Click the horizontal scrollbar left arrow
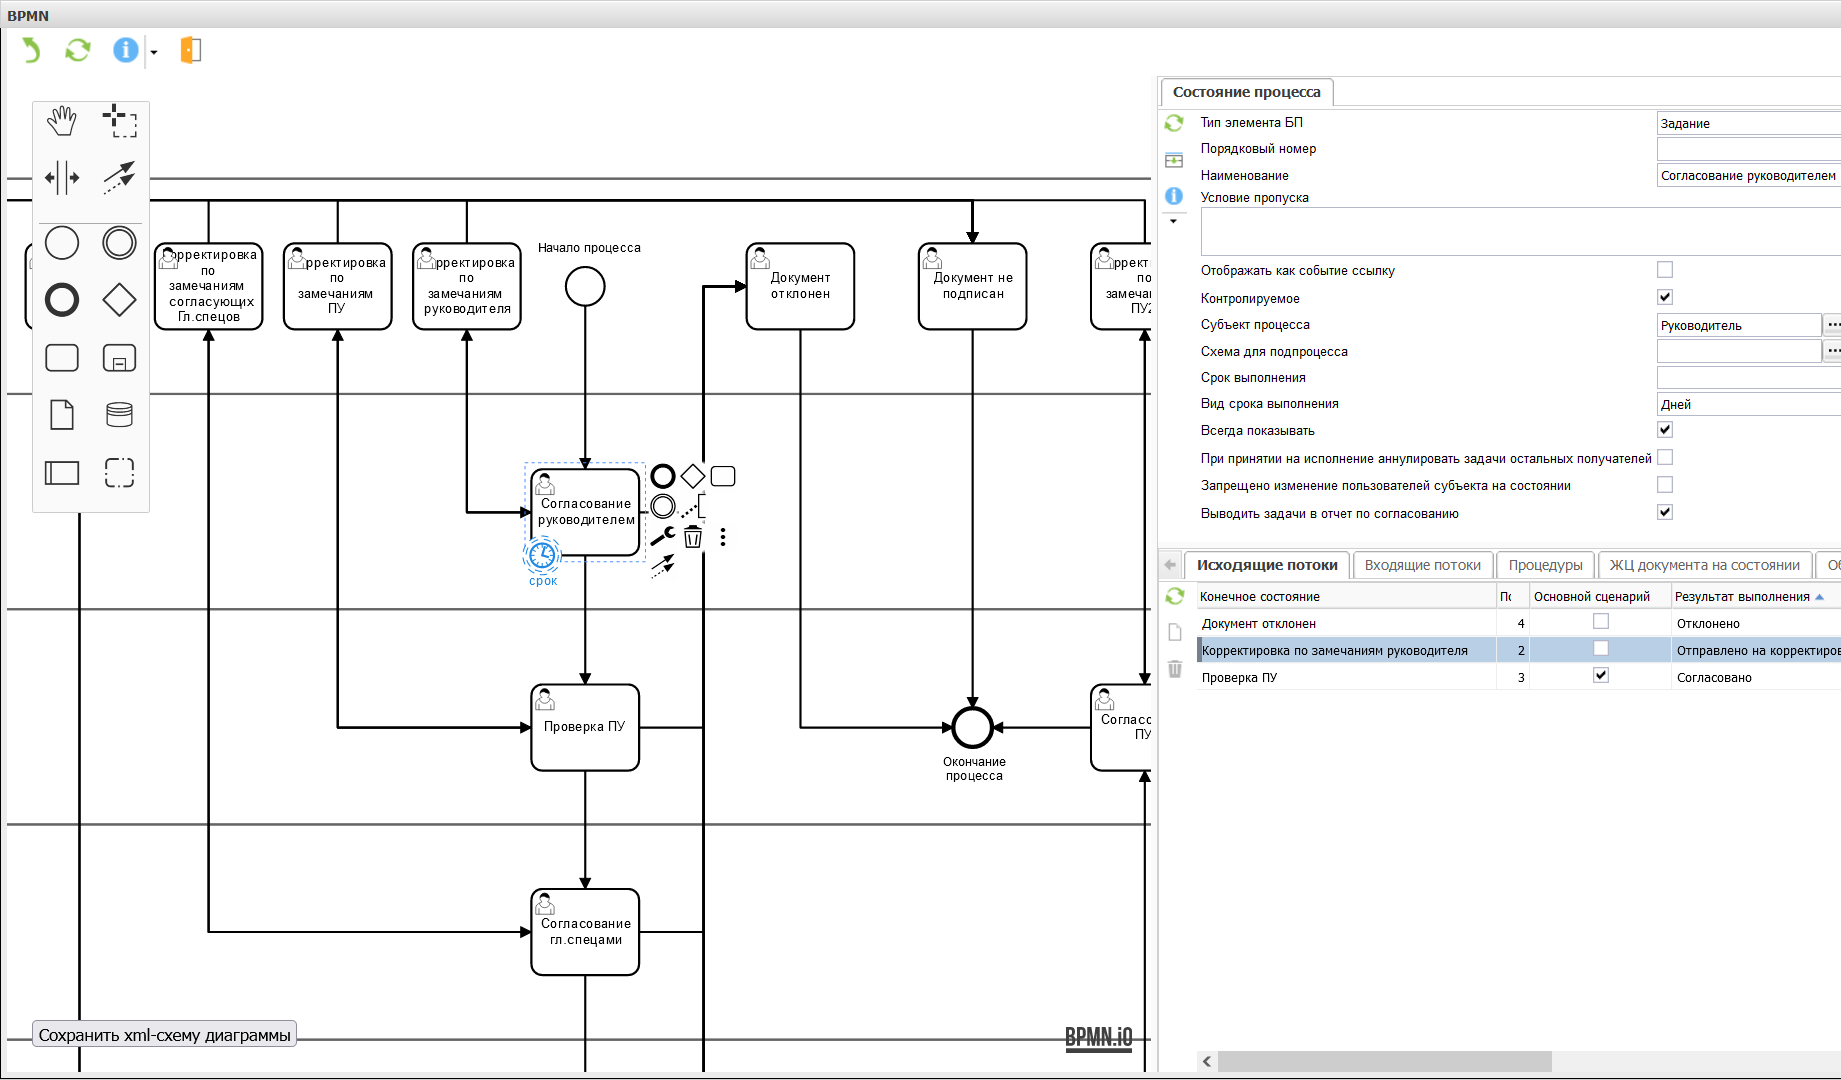1841x1080 pixels. (x=1207, y=1061)
